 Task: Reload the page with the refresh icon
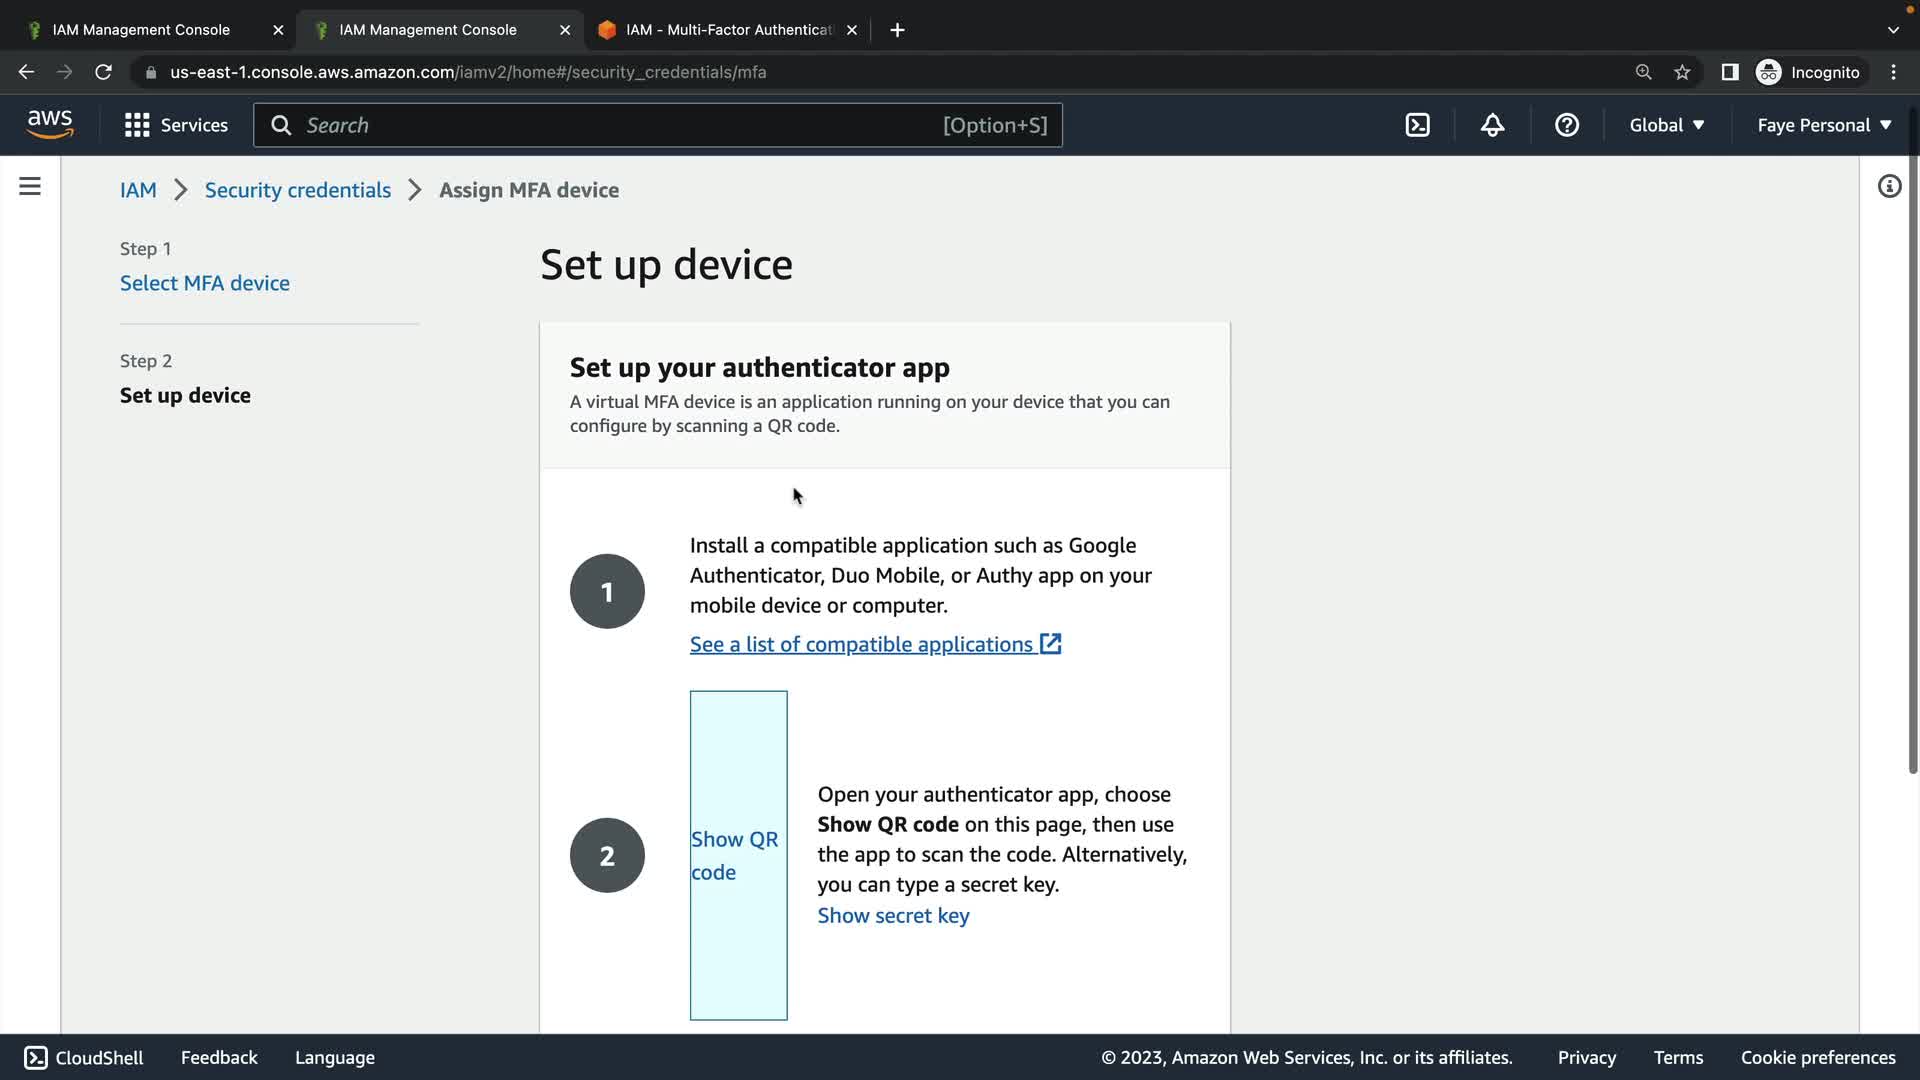click(103, 72)
